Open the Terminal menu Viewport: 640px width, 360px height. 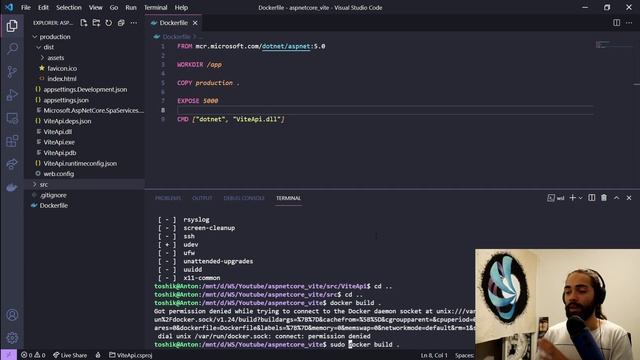pyautogui.click(x=156, y=7)
